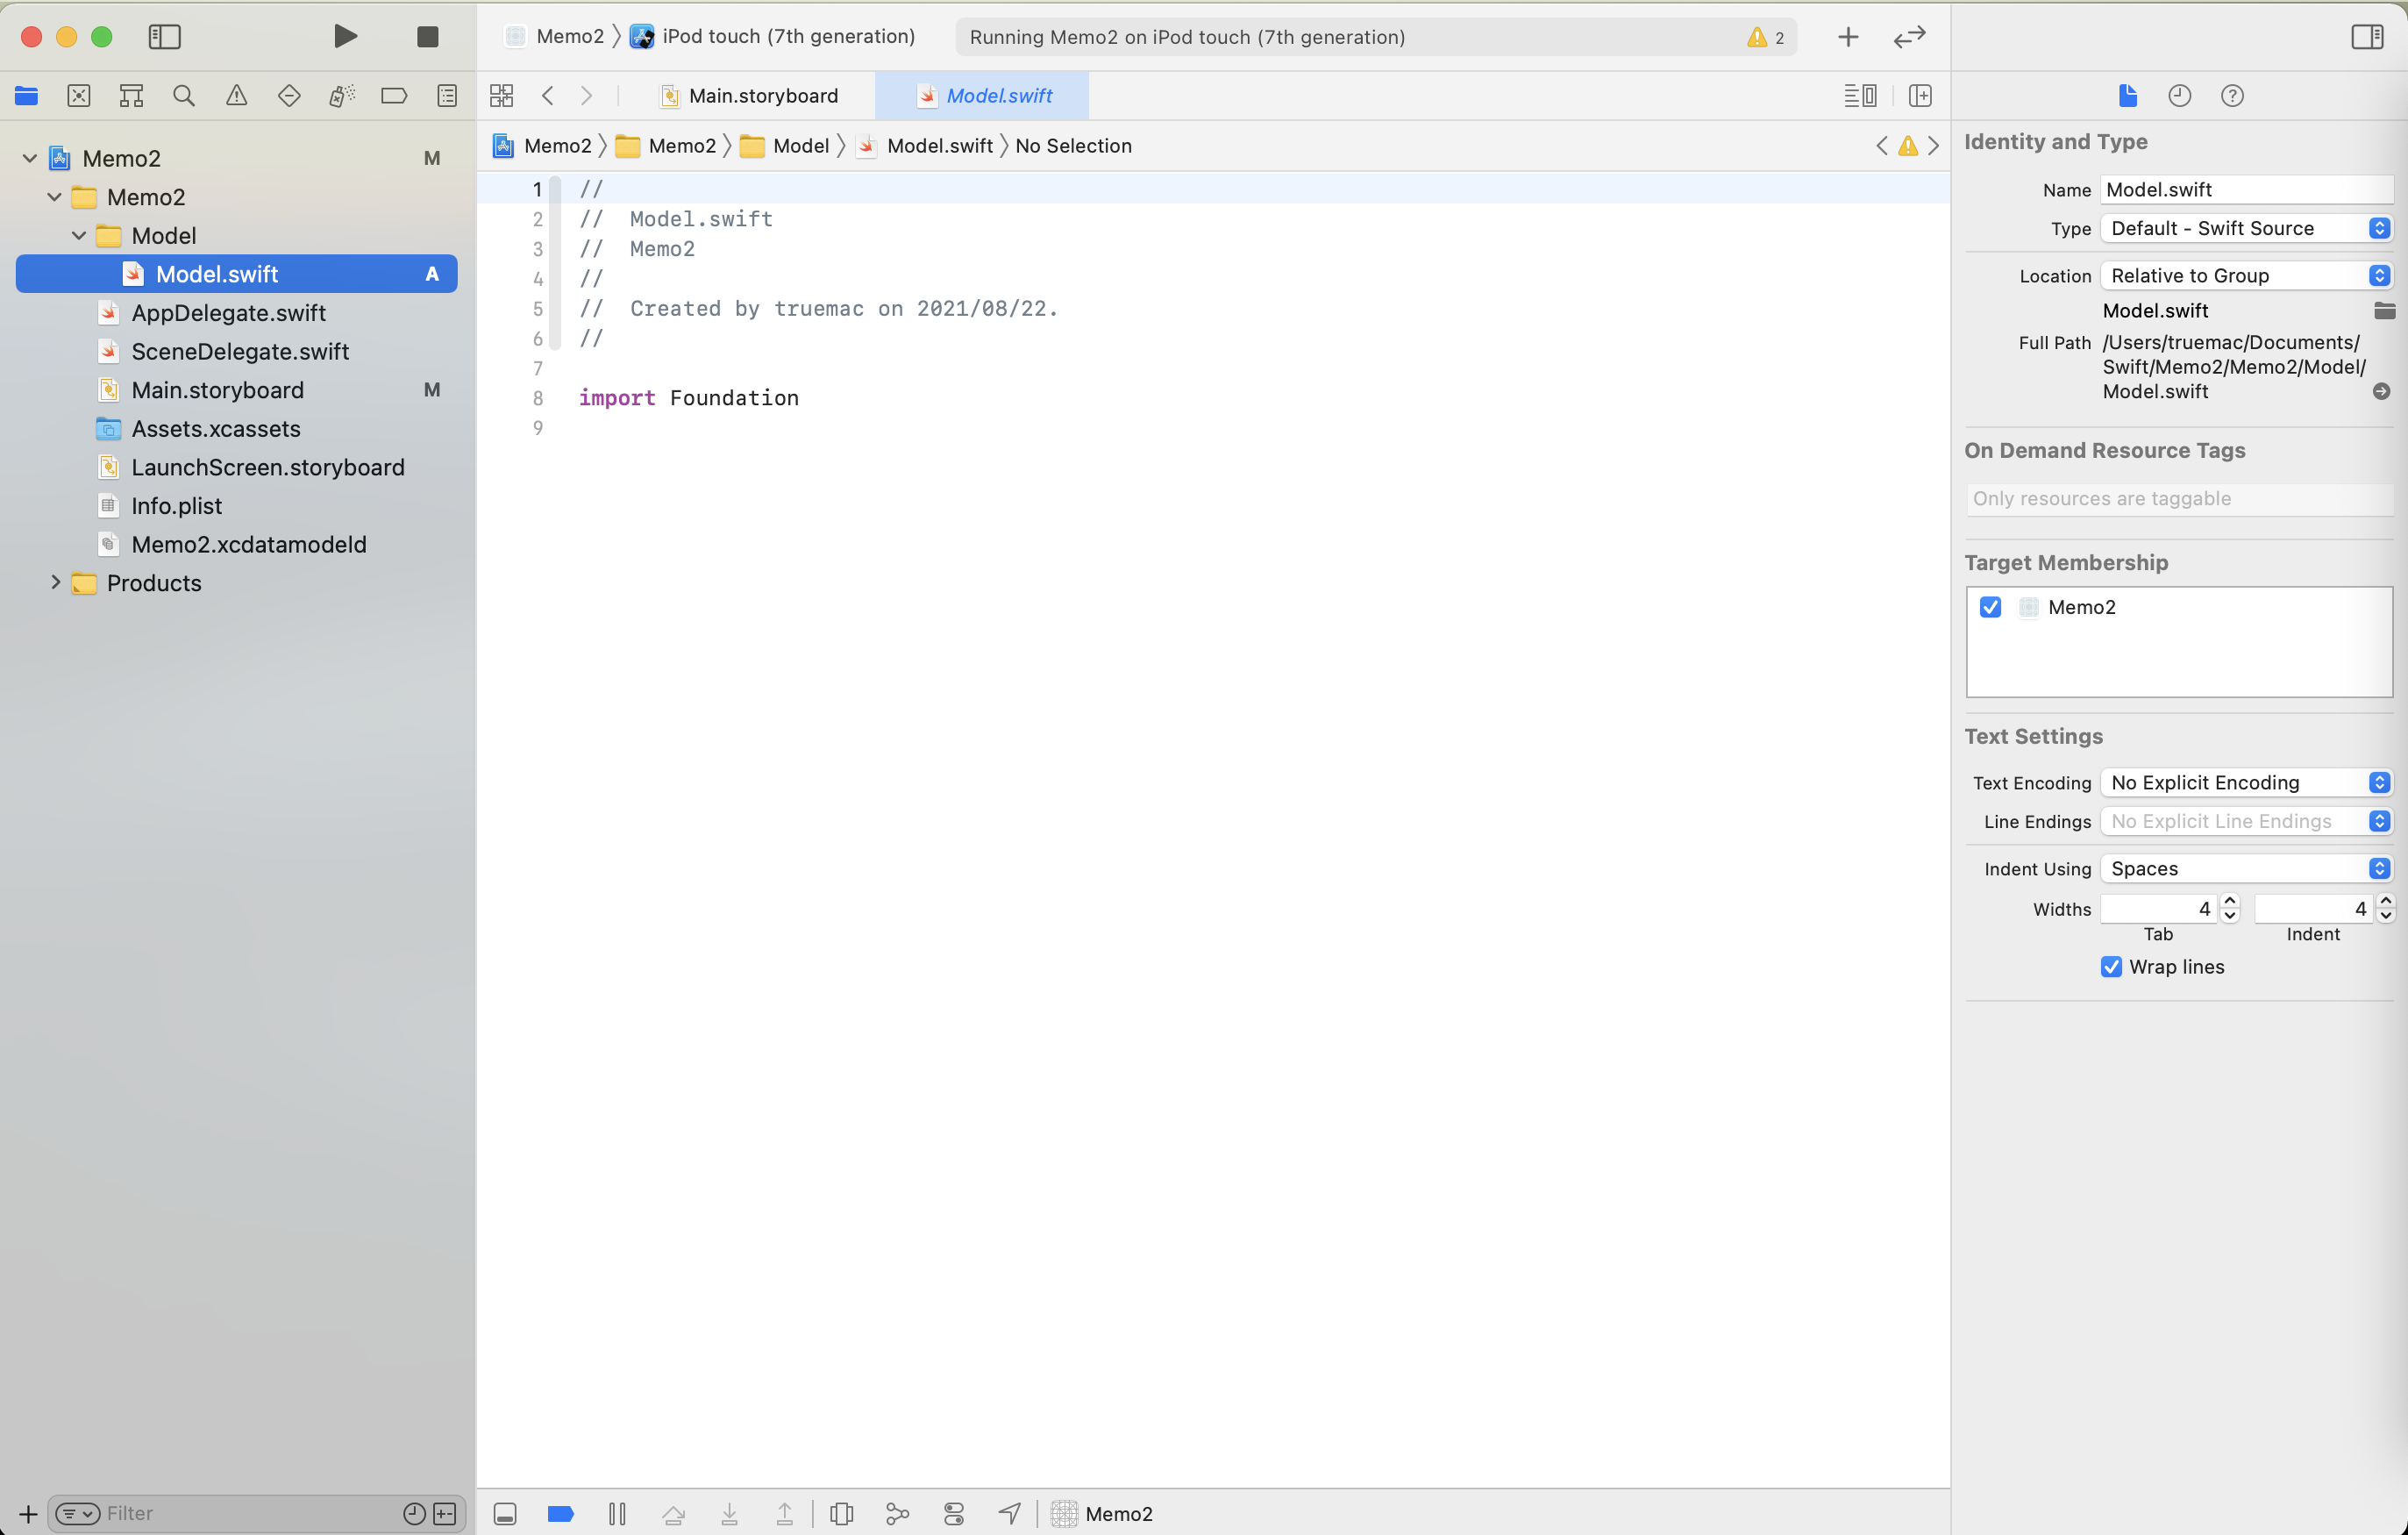Image resolution: width=2408 pixels, height=1535 pixels.
Task: Show the Issue navigator warning icon
Action: click(x=236, y=96)
